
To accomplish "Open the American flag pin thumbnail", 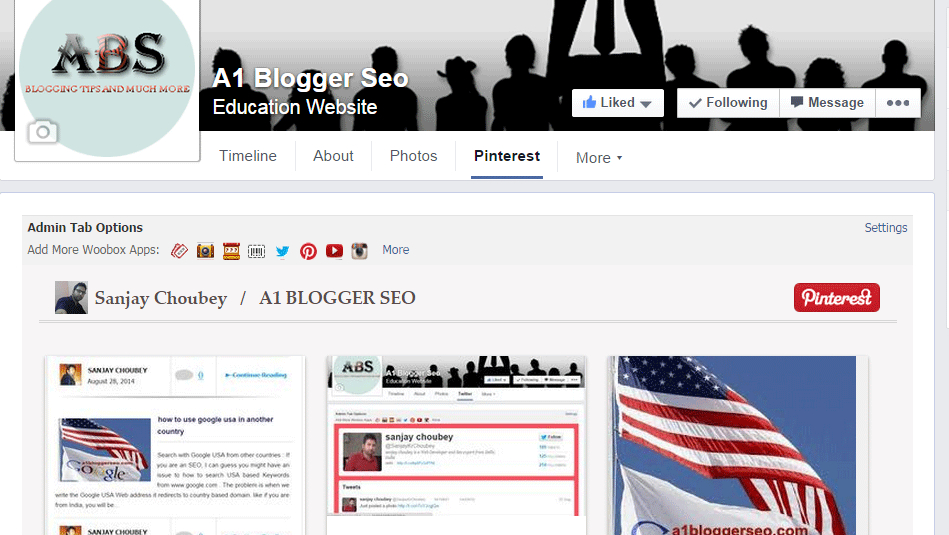I will (738, 445).
